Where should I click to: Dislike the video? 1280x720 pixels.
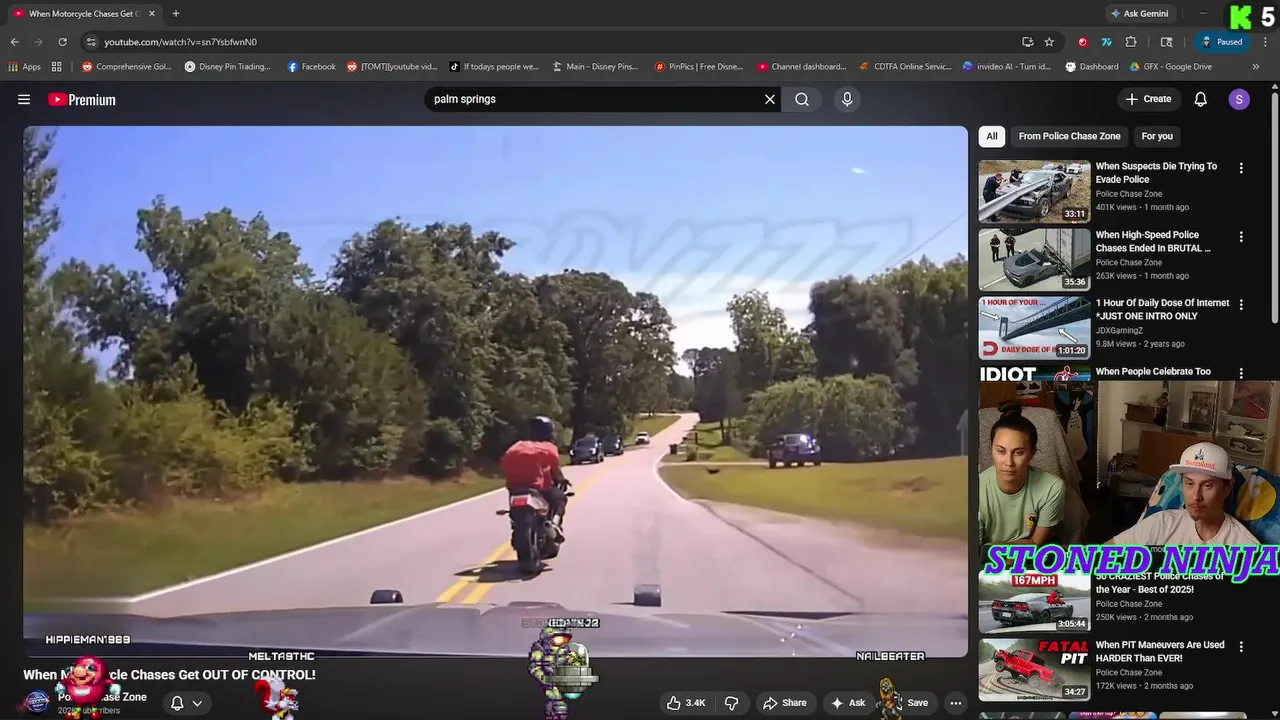[x=731, y=703]
